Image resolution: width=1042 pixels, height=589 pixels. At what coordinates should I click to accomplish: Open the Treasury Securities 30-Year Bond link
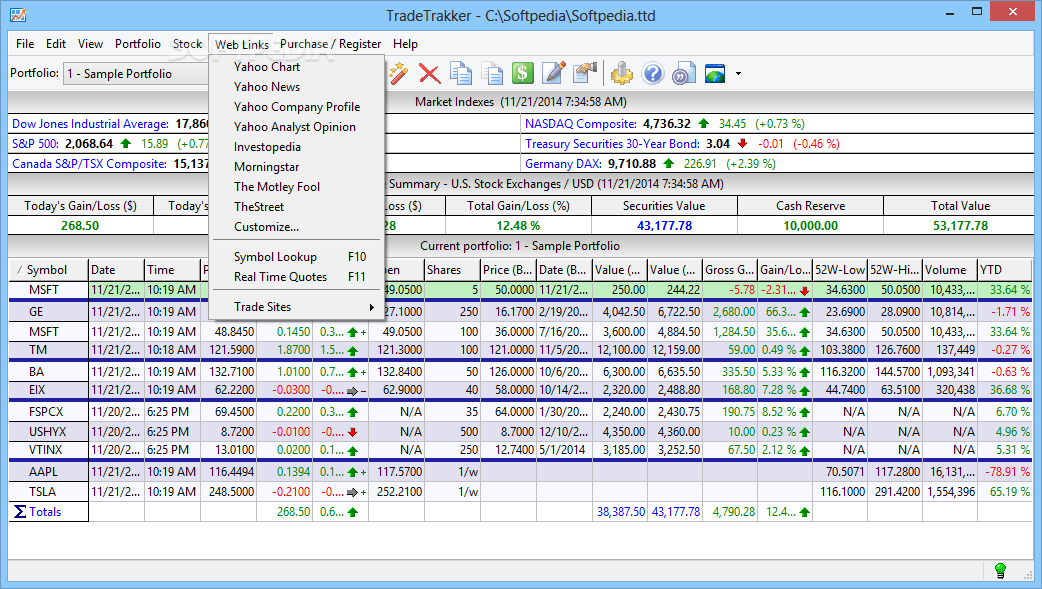coord(612,144)
